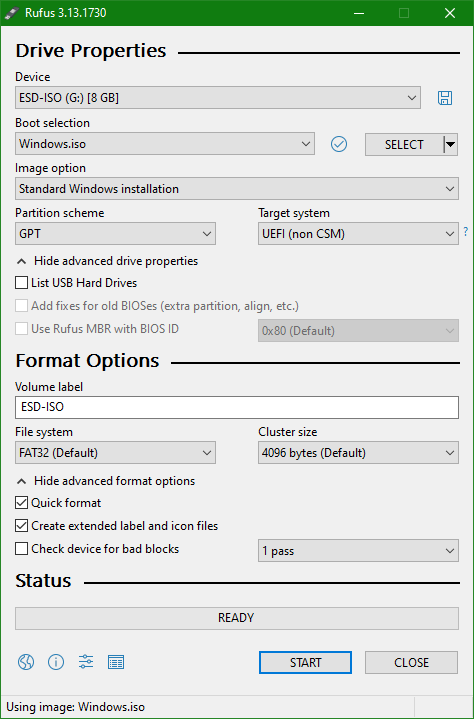This screenshot has height=719, width=474.
Task: Click the Format Options heading
Action: tap(88, 360)
